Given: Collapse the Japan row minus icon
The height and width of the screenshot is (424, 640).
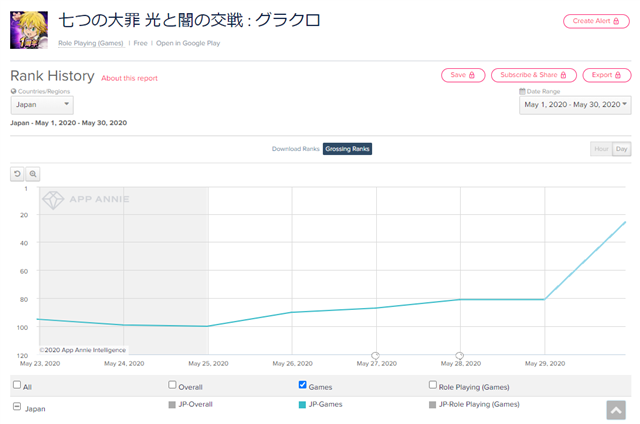Looking at the screenshot, I should click(x=17, y=406).
